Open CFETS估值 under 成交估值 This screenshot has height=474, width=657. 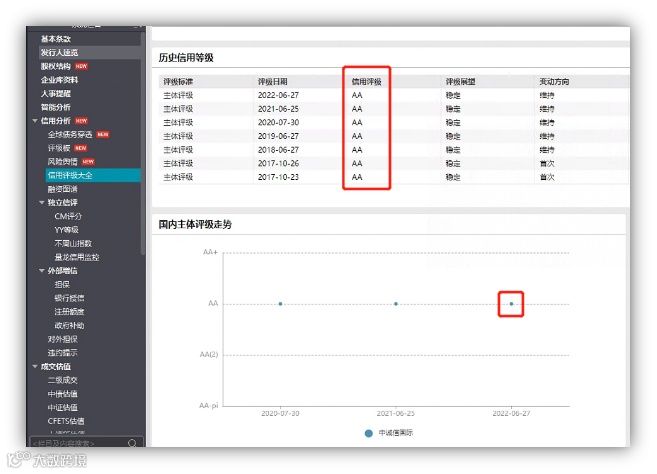pos(66,421)
